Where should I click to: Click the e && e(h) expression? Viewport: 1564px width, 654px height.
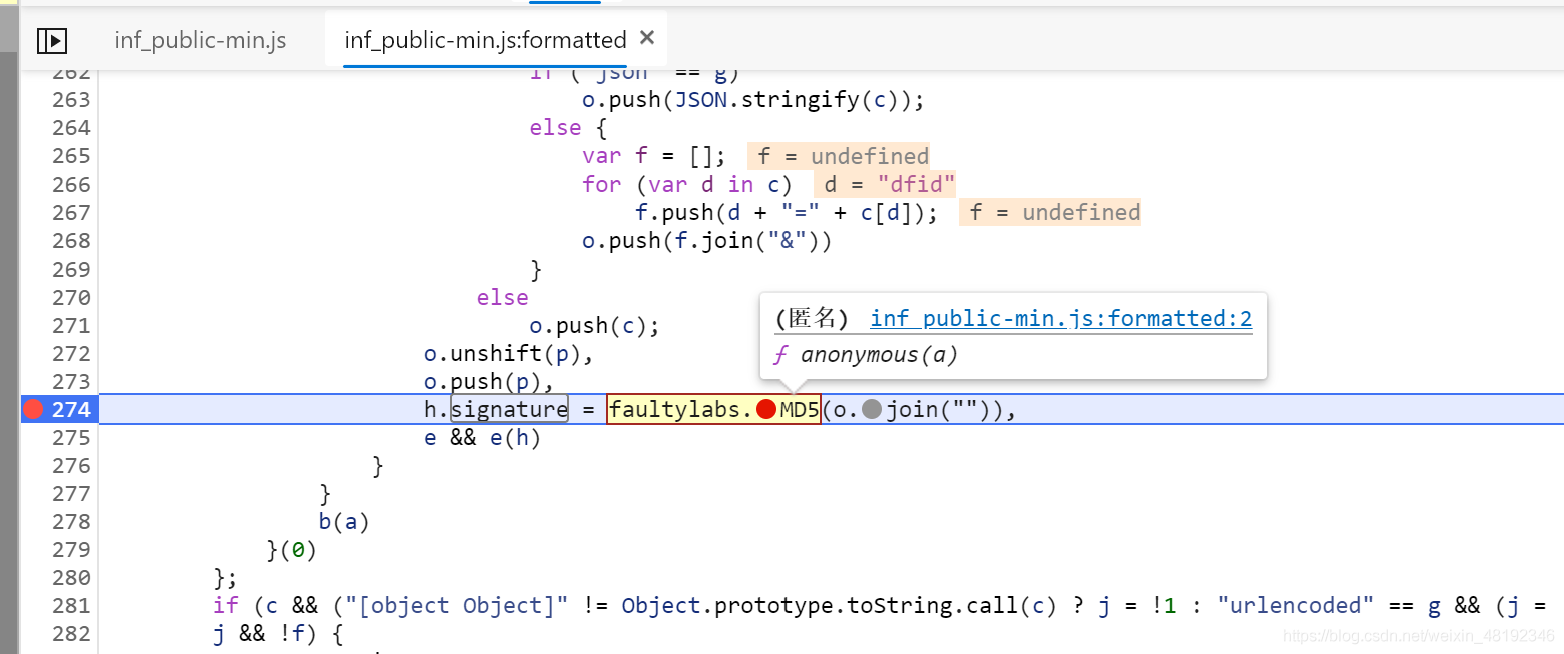click(x=482, y=437)
